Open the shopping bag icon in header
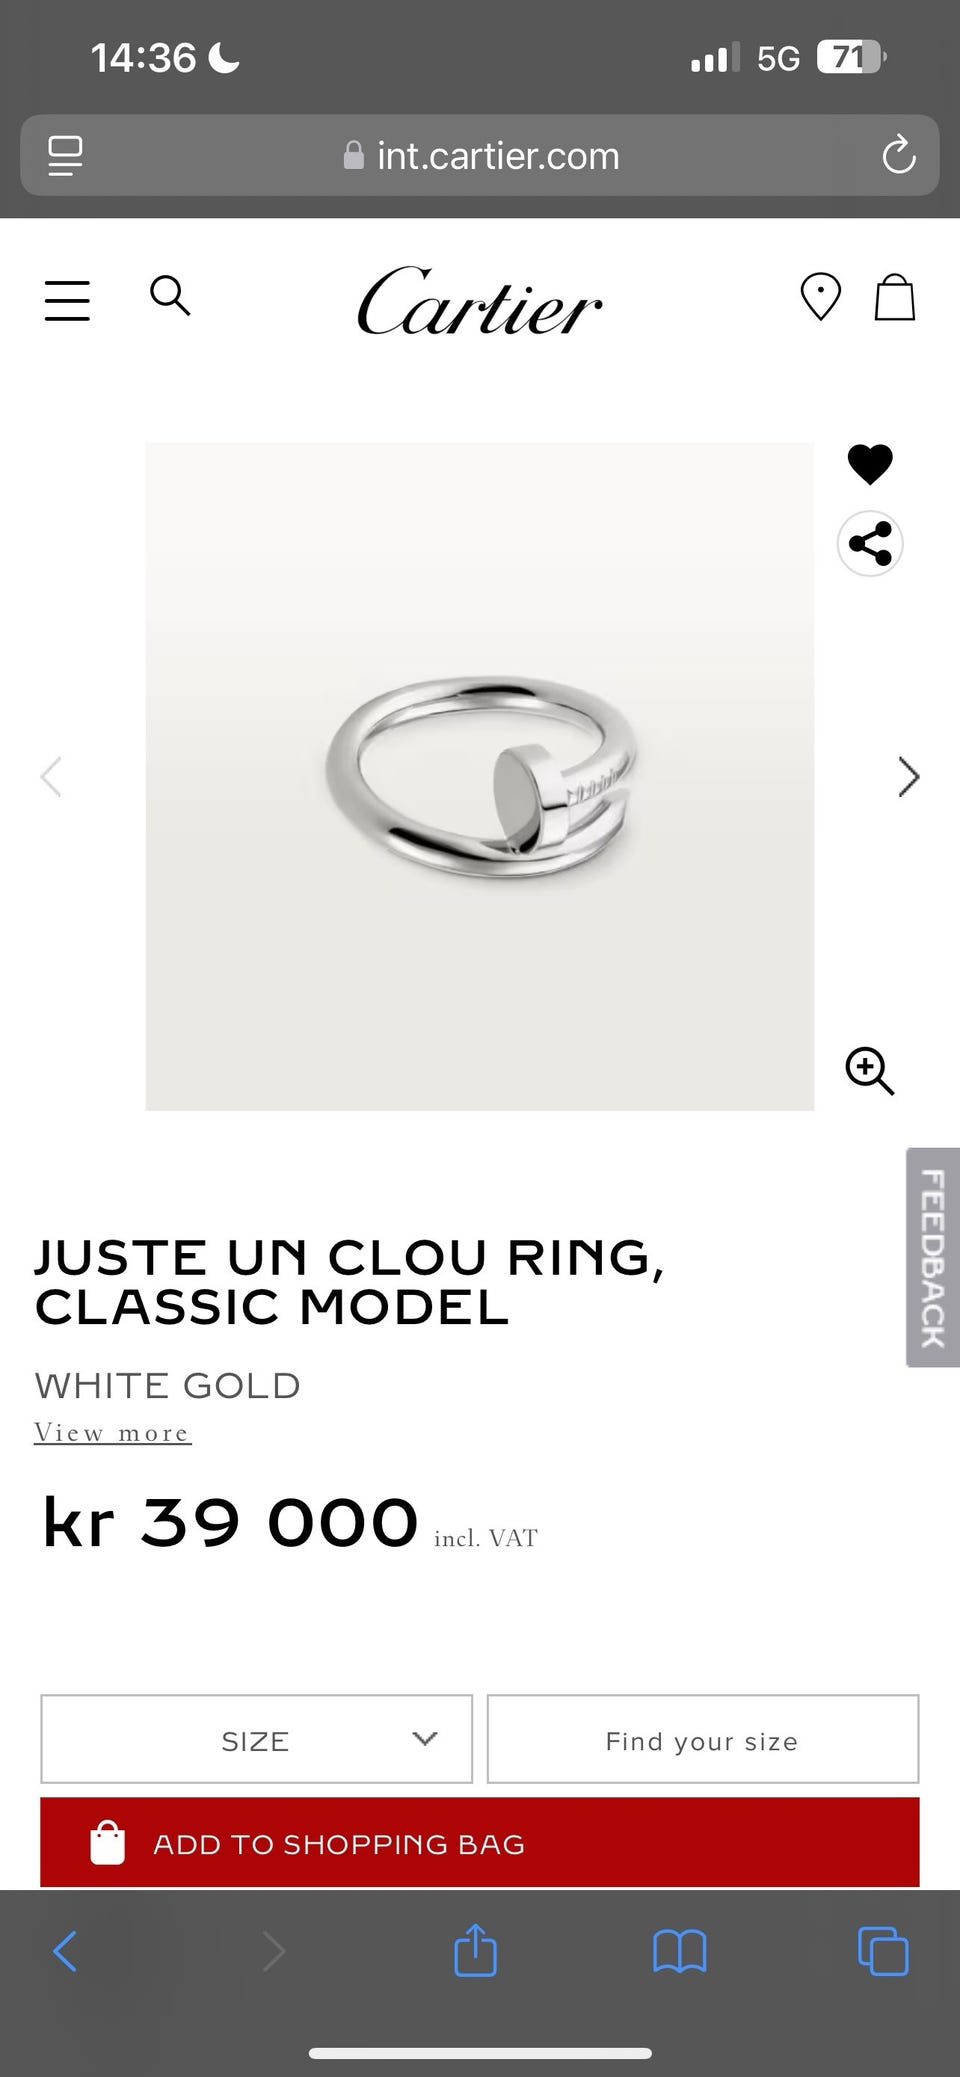Image resolution: width=960 pixels, height=2077 pixels. (895, 297)
